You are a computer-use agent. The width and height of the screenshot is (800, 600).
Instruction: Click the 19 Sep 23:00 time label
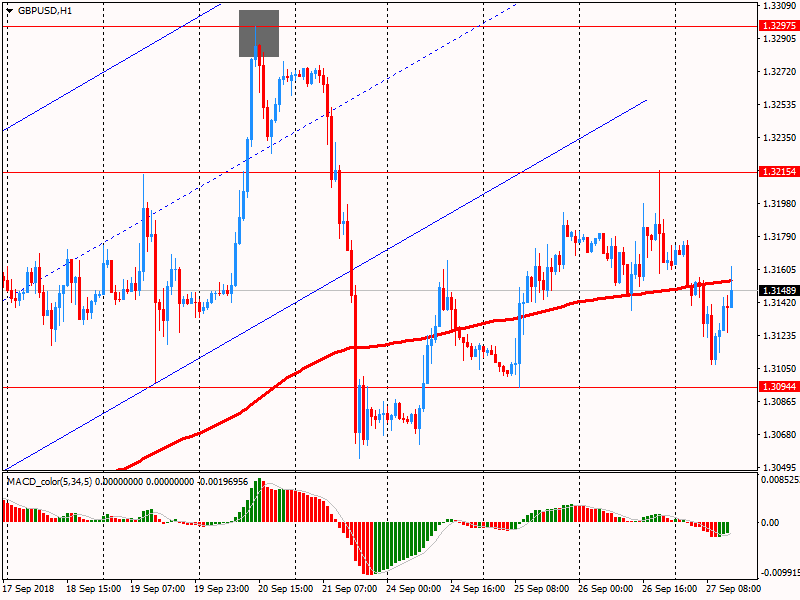point(221,588)
